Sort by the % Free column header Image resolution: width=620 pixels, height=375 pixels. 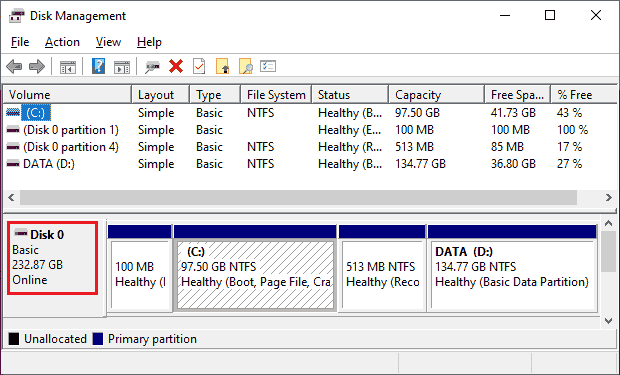(x=584, y=95)
